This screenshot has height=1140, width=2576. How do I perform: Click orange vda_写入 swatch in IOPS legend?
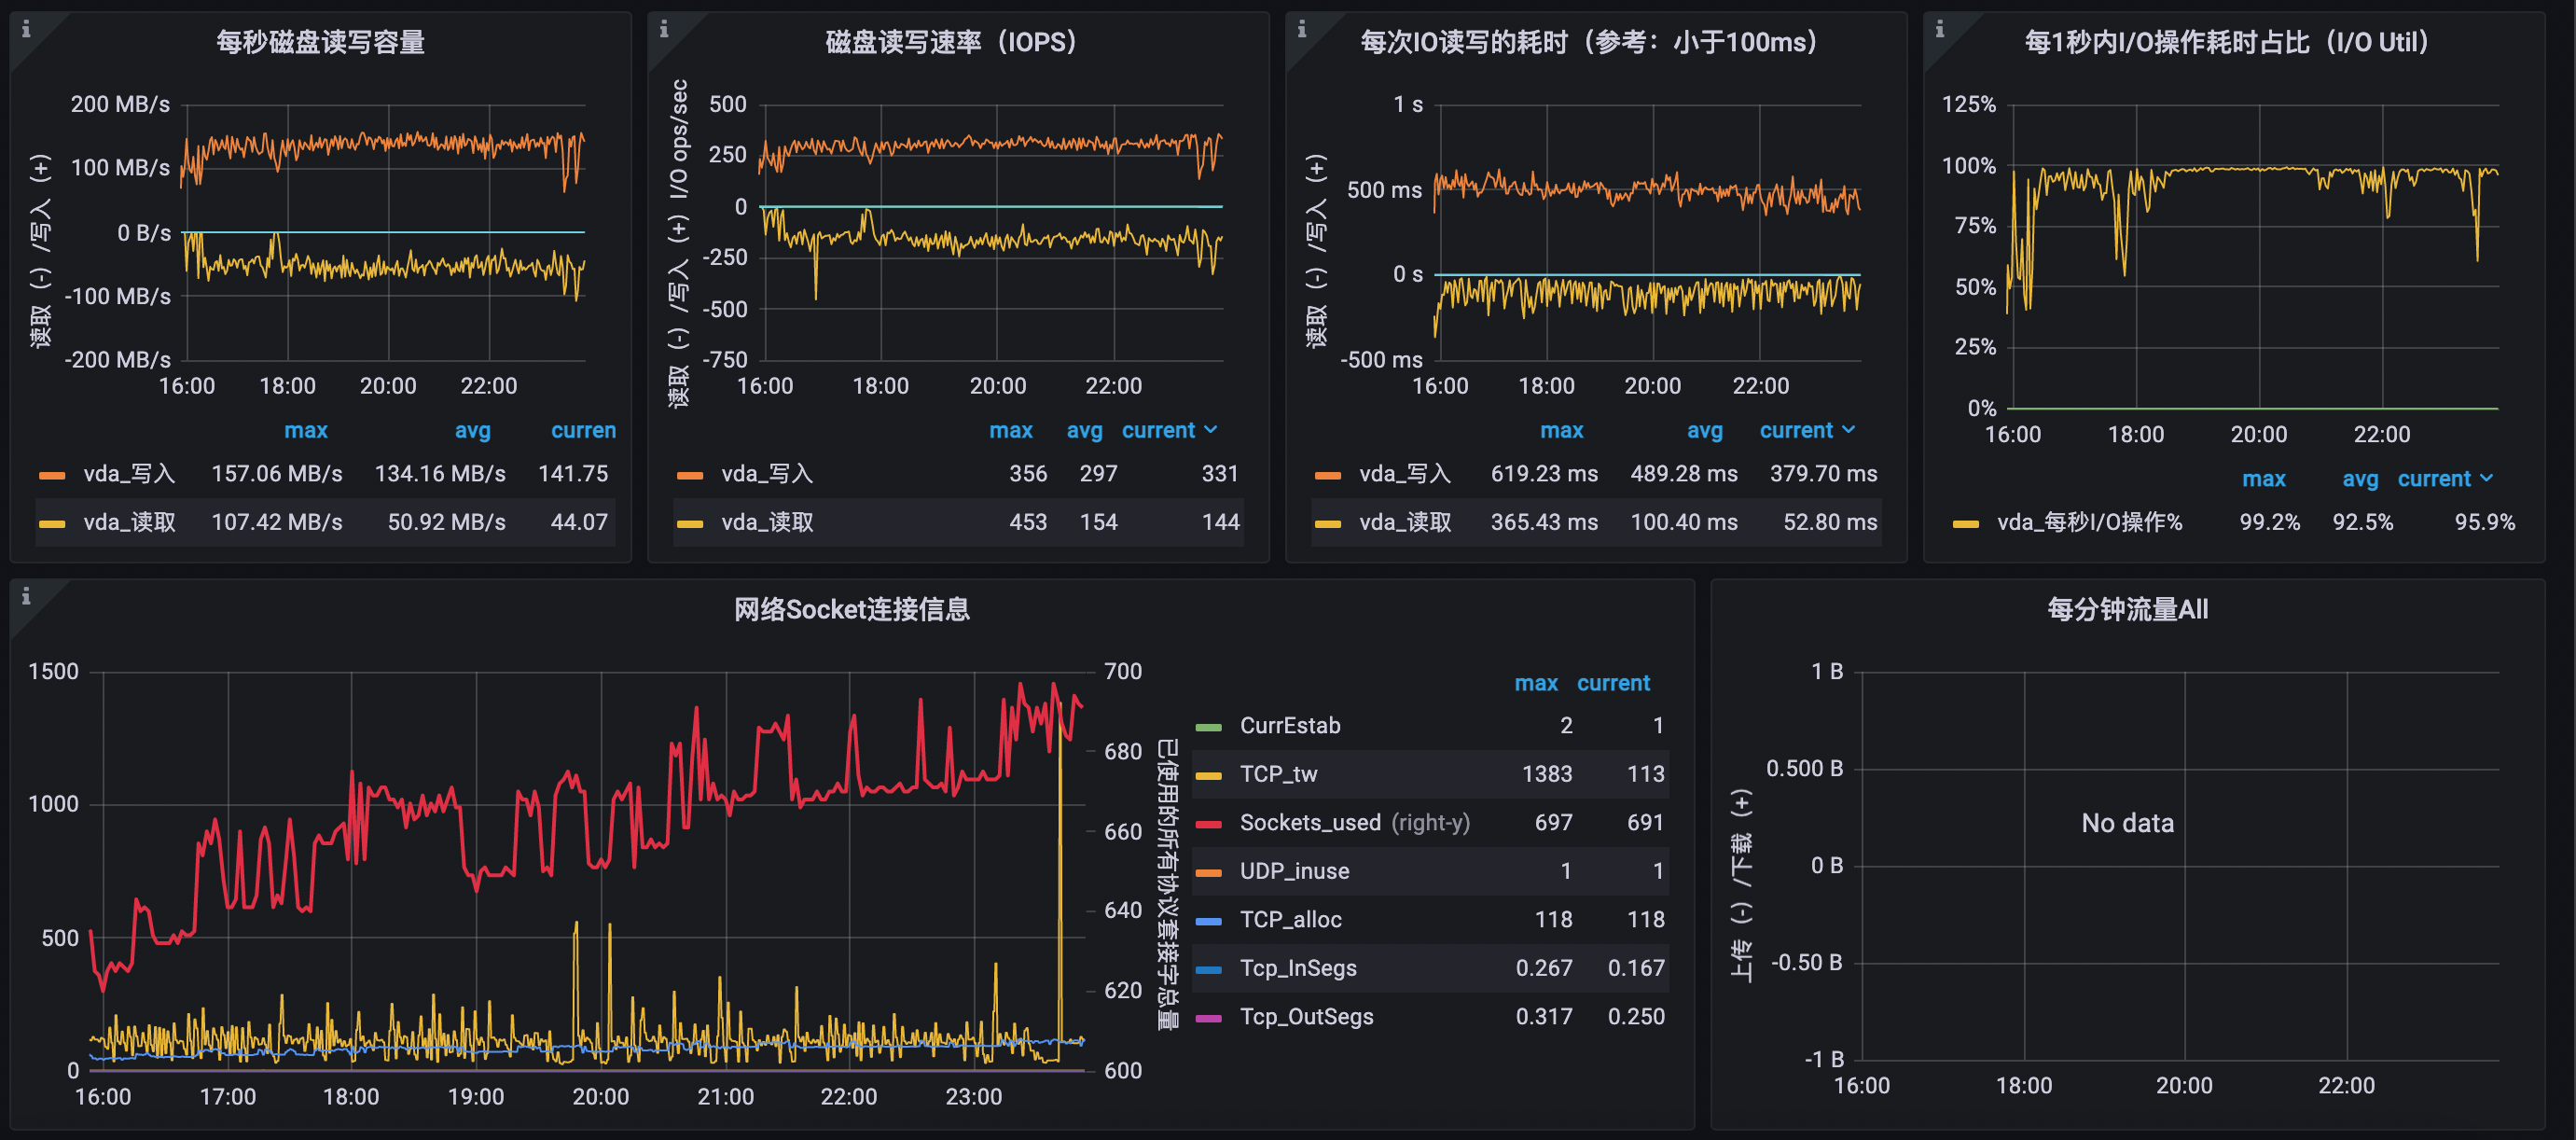pyautogui.click(x=690, y=475)
